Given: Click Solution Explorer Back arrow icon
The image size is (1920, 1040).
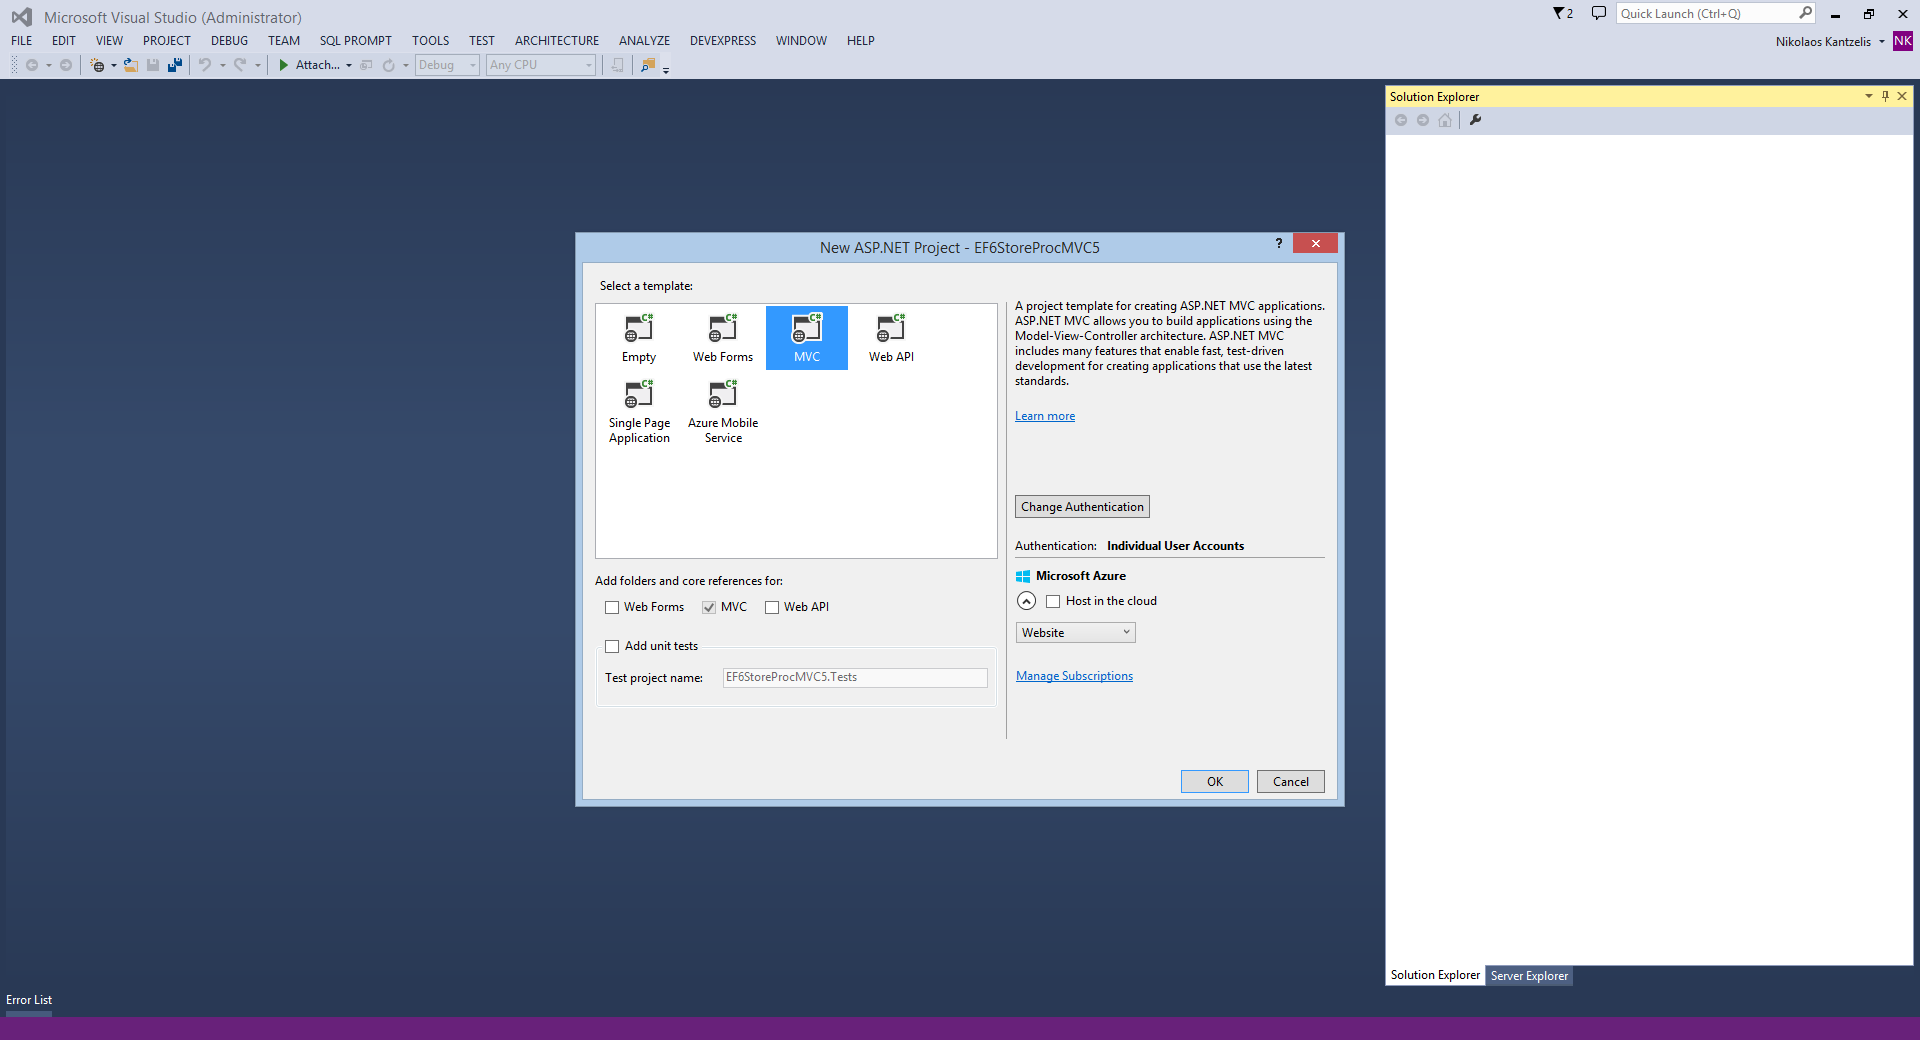Looking at the screenshot, I should [x=1401, y=120].
